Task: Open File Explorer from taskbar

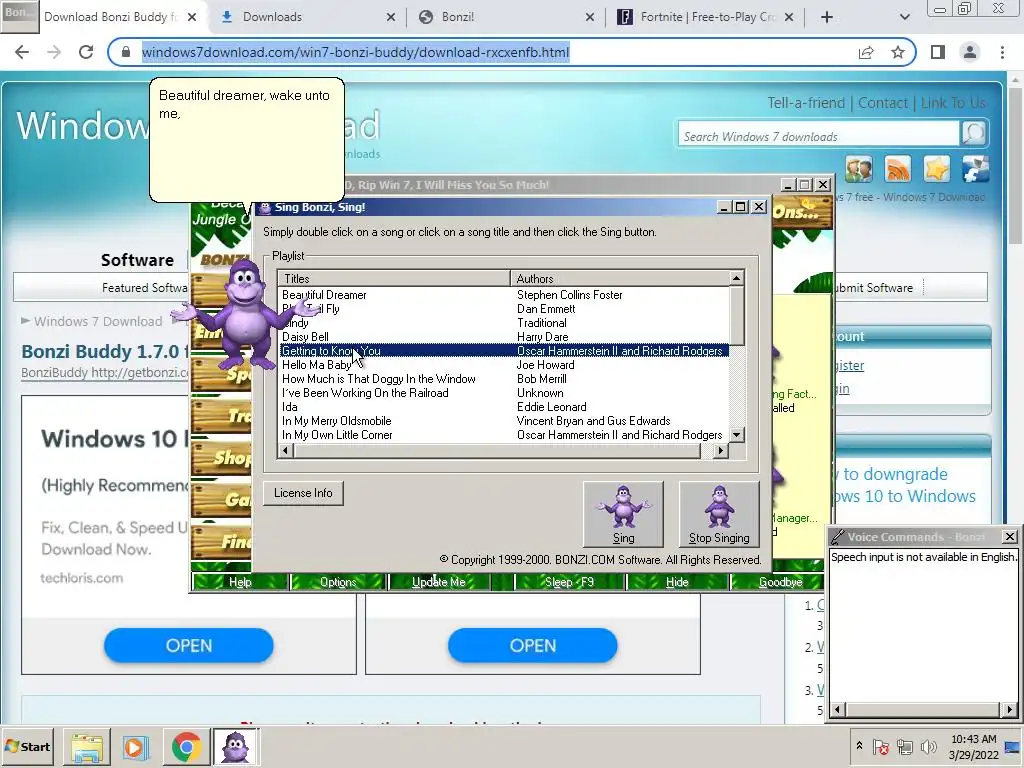Action: tap(87, 747)
